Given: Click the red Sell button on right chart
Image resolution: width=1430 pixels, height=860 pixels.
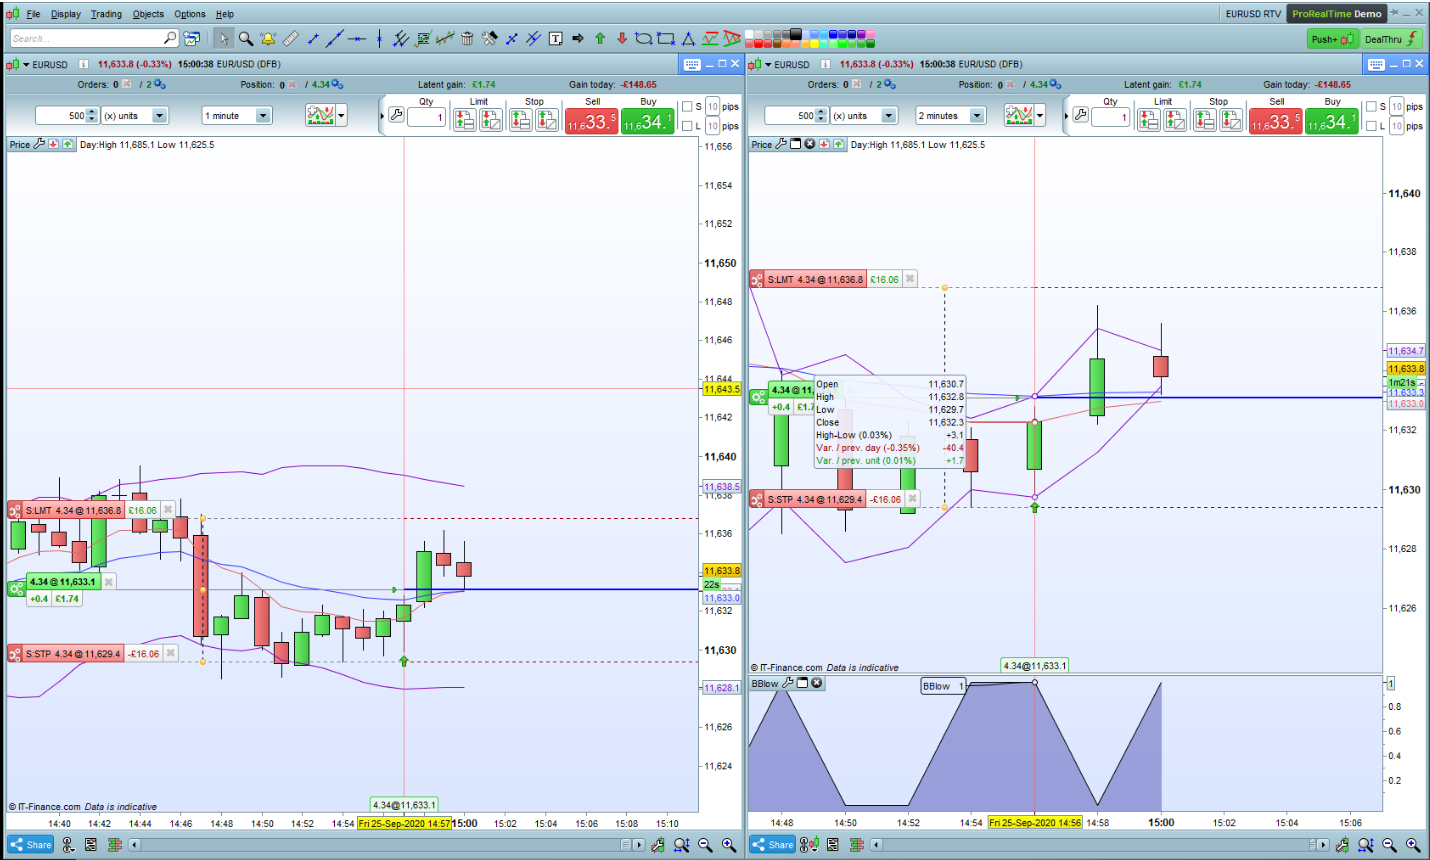Looking at the screenshot, I should click(1276, 121).
